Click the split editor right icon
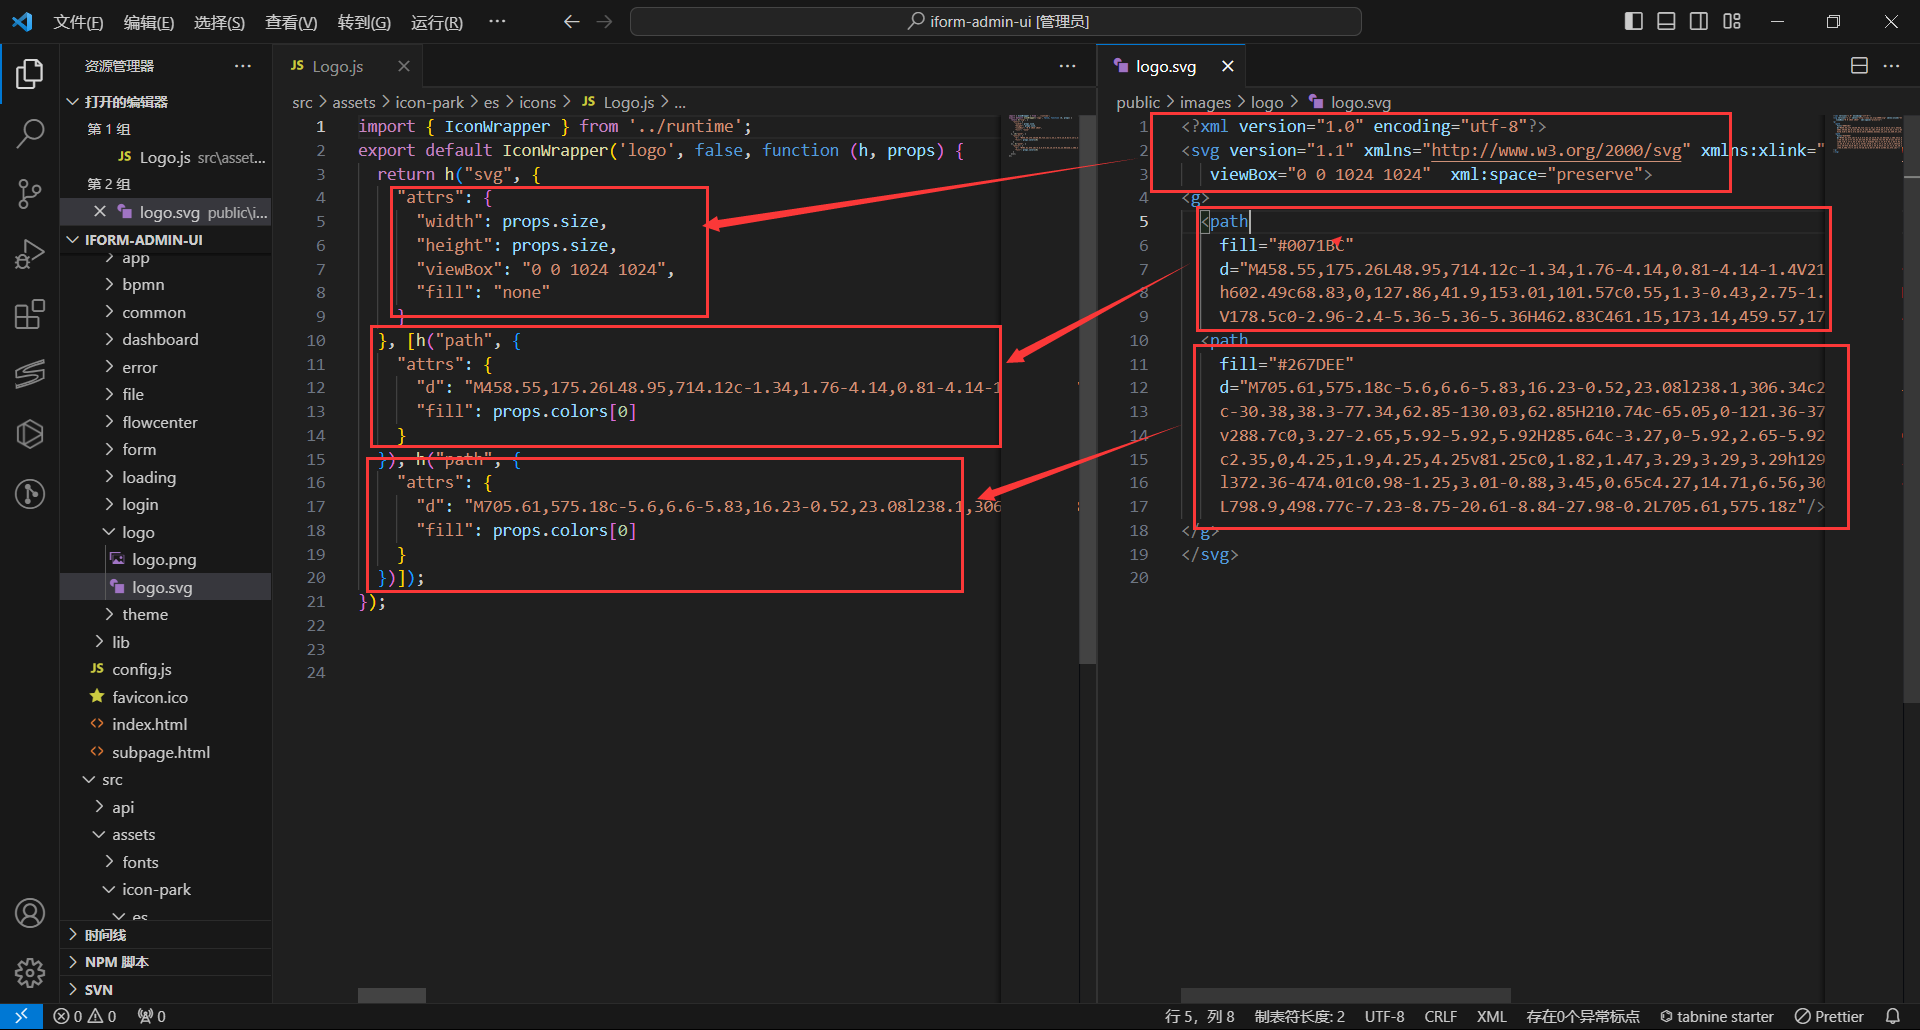1920x1030 pixels. tap(1859, 66)
